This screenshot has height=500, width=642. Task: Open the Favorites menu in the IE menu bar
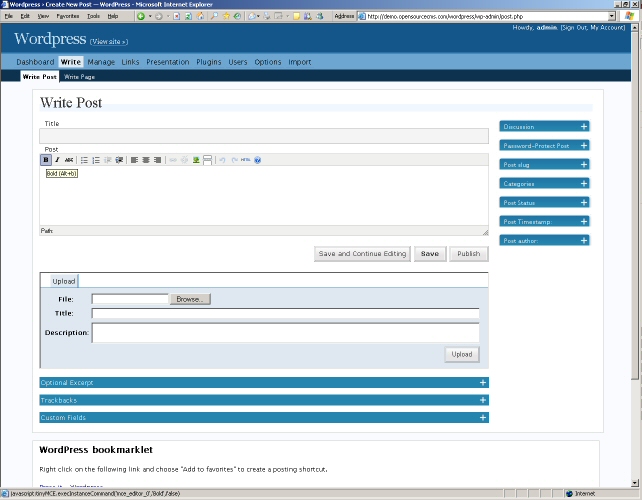[68, 16]
